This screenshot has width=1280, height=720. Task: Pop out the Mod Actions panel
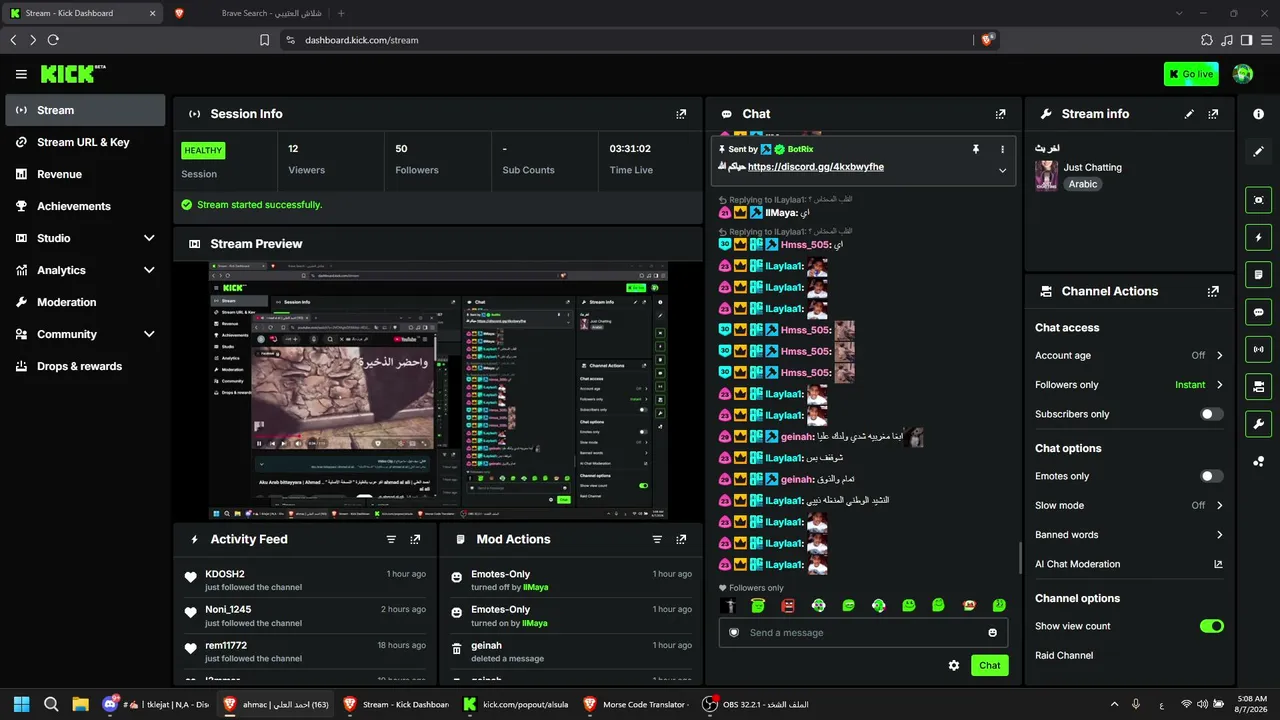click(x=681, y=539)
